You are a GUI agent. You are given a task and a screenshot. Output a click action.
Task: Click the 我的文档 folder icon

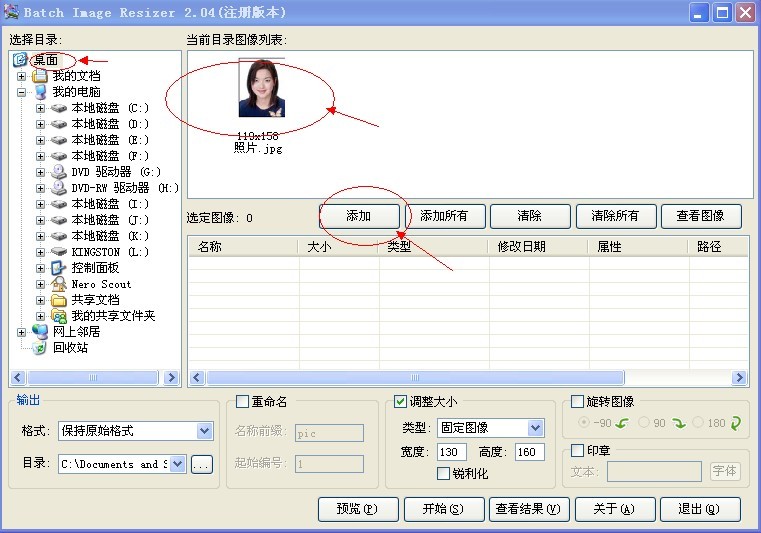pyautogui.click(x=40, y=76)
